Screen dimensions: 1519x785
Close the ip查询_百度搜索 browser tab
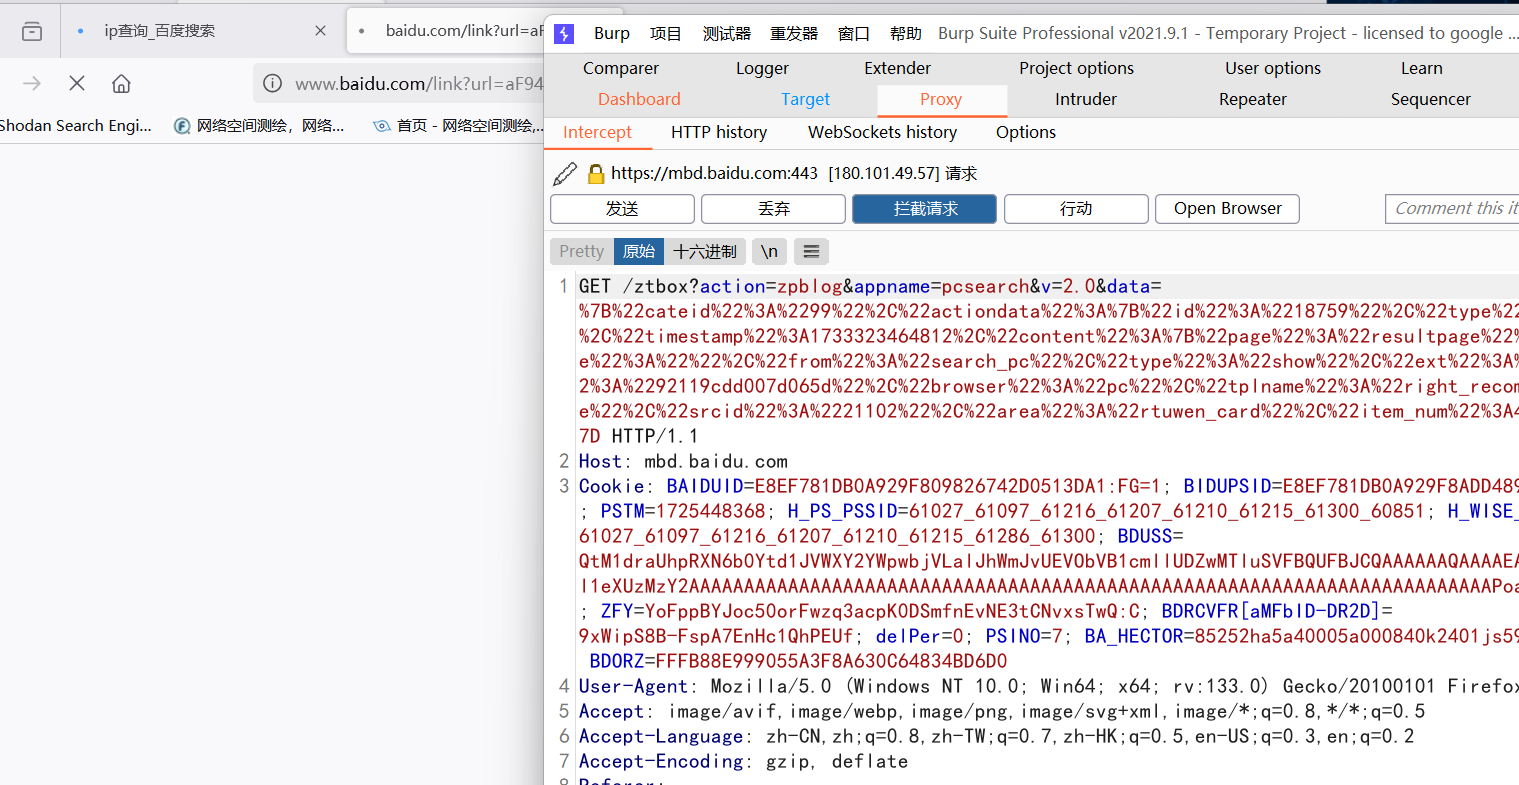point(320,31)
